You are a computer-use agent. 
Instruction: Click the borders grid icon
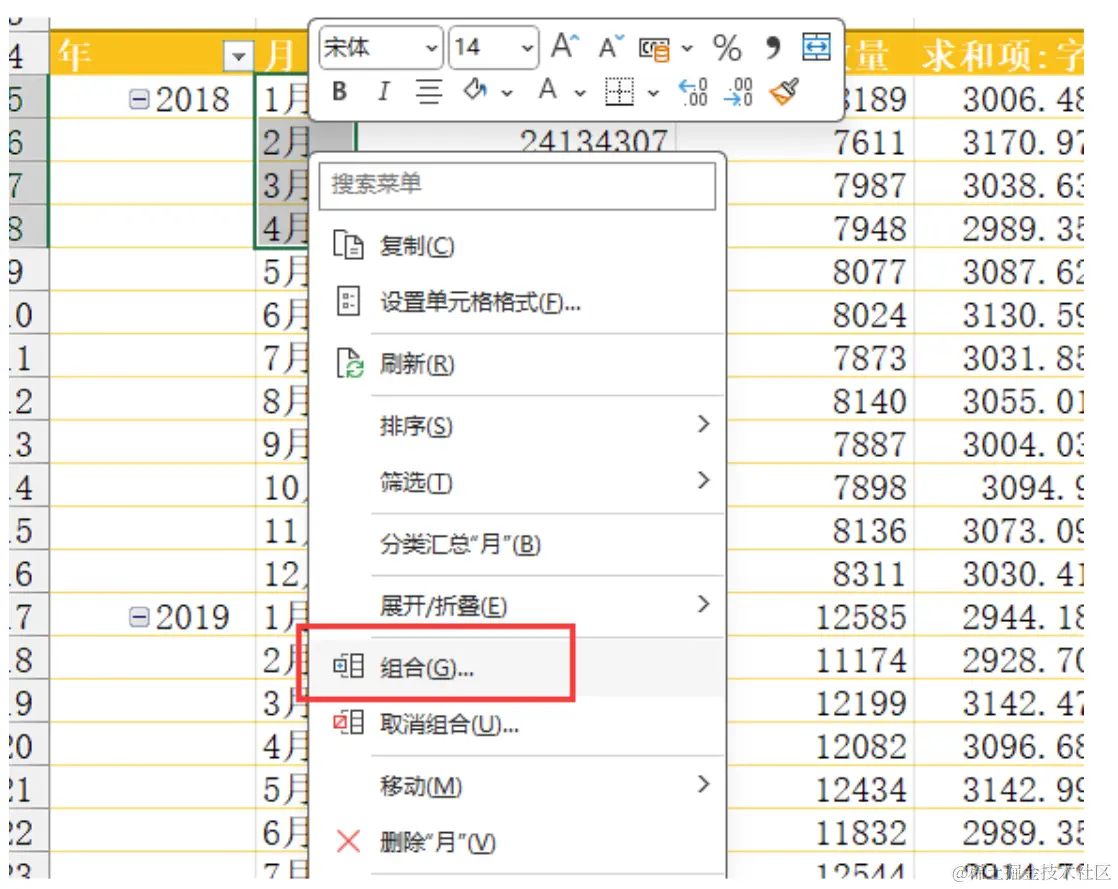pos(619,91)
